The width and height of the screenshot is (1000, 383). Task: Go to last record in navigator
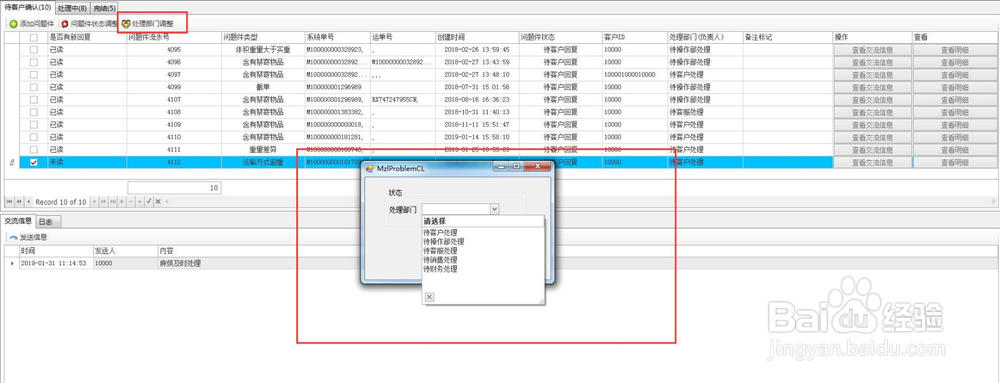tap(113, 202)
